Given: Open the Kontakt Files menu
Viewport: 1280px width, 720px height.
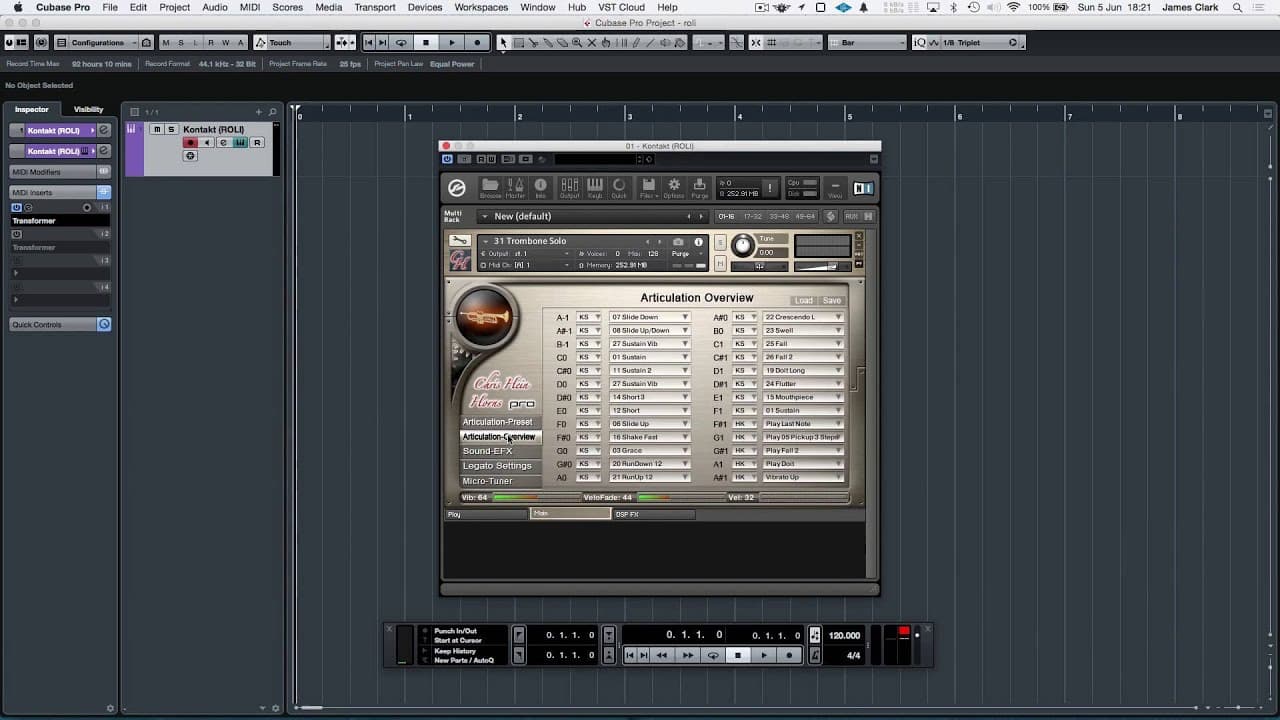Looking at the screenshot, I should [648, 187].
